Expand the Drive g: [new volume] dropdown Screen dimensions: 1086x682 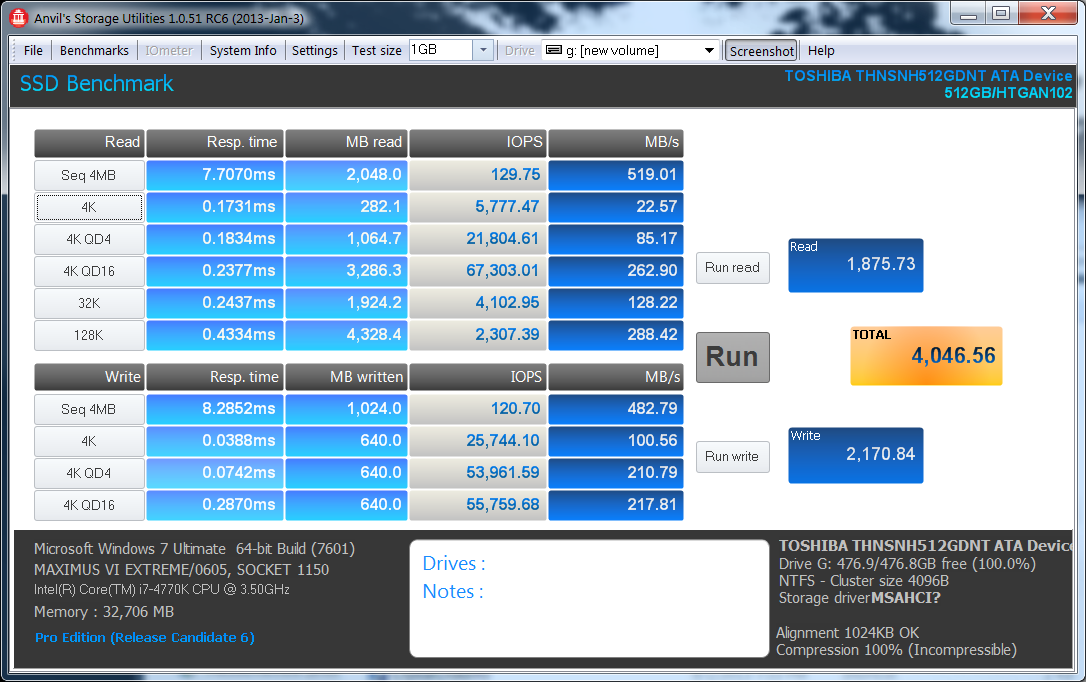click(x=709, y=50)
